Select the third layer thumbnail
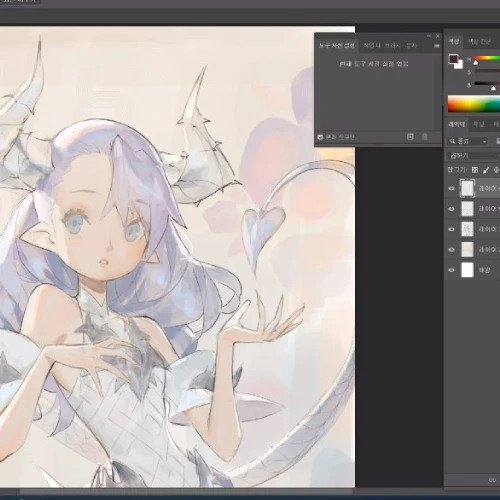500x500 pixels. tap(467, 229)
